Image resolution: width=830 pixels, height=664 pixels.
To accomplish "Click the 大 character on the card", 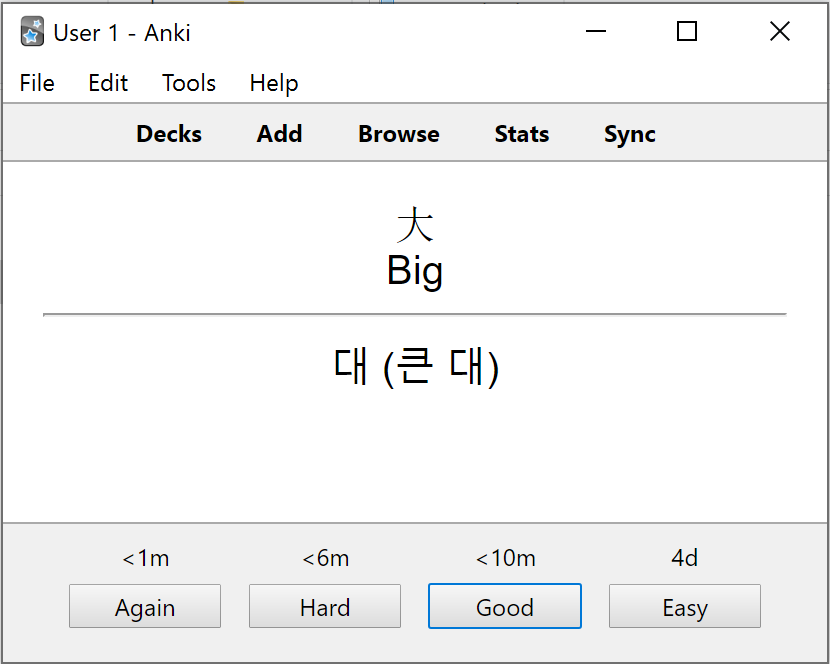I will pos(415,225).
